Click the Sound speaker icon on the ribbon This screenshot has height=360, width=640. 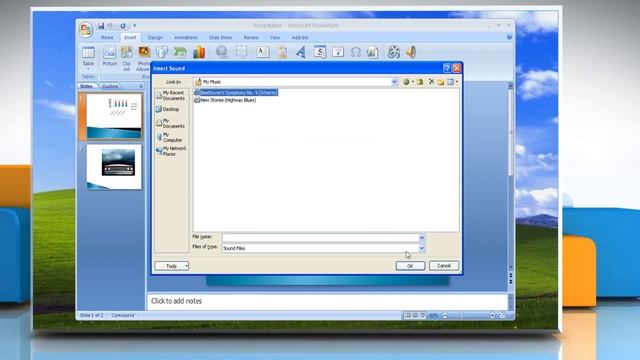pos(411,52)
